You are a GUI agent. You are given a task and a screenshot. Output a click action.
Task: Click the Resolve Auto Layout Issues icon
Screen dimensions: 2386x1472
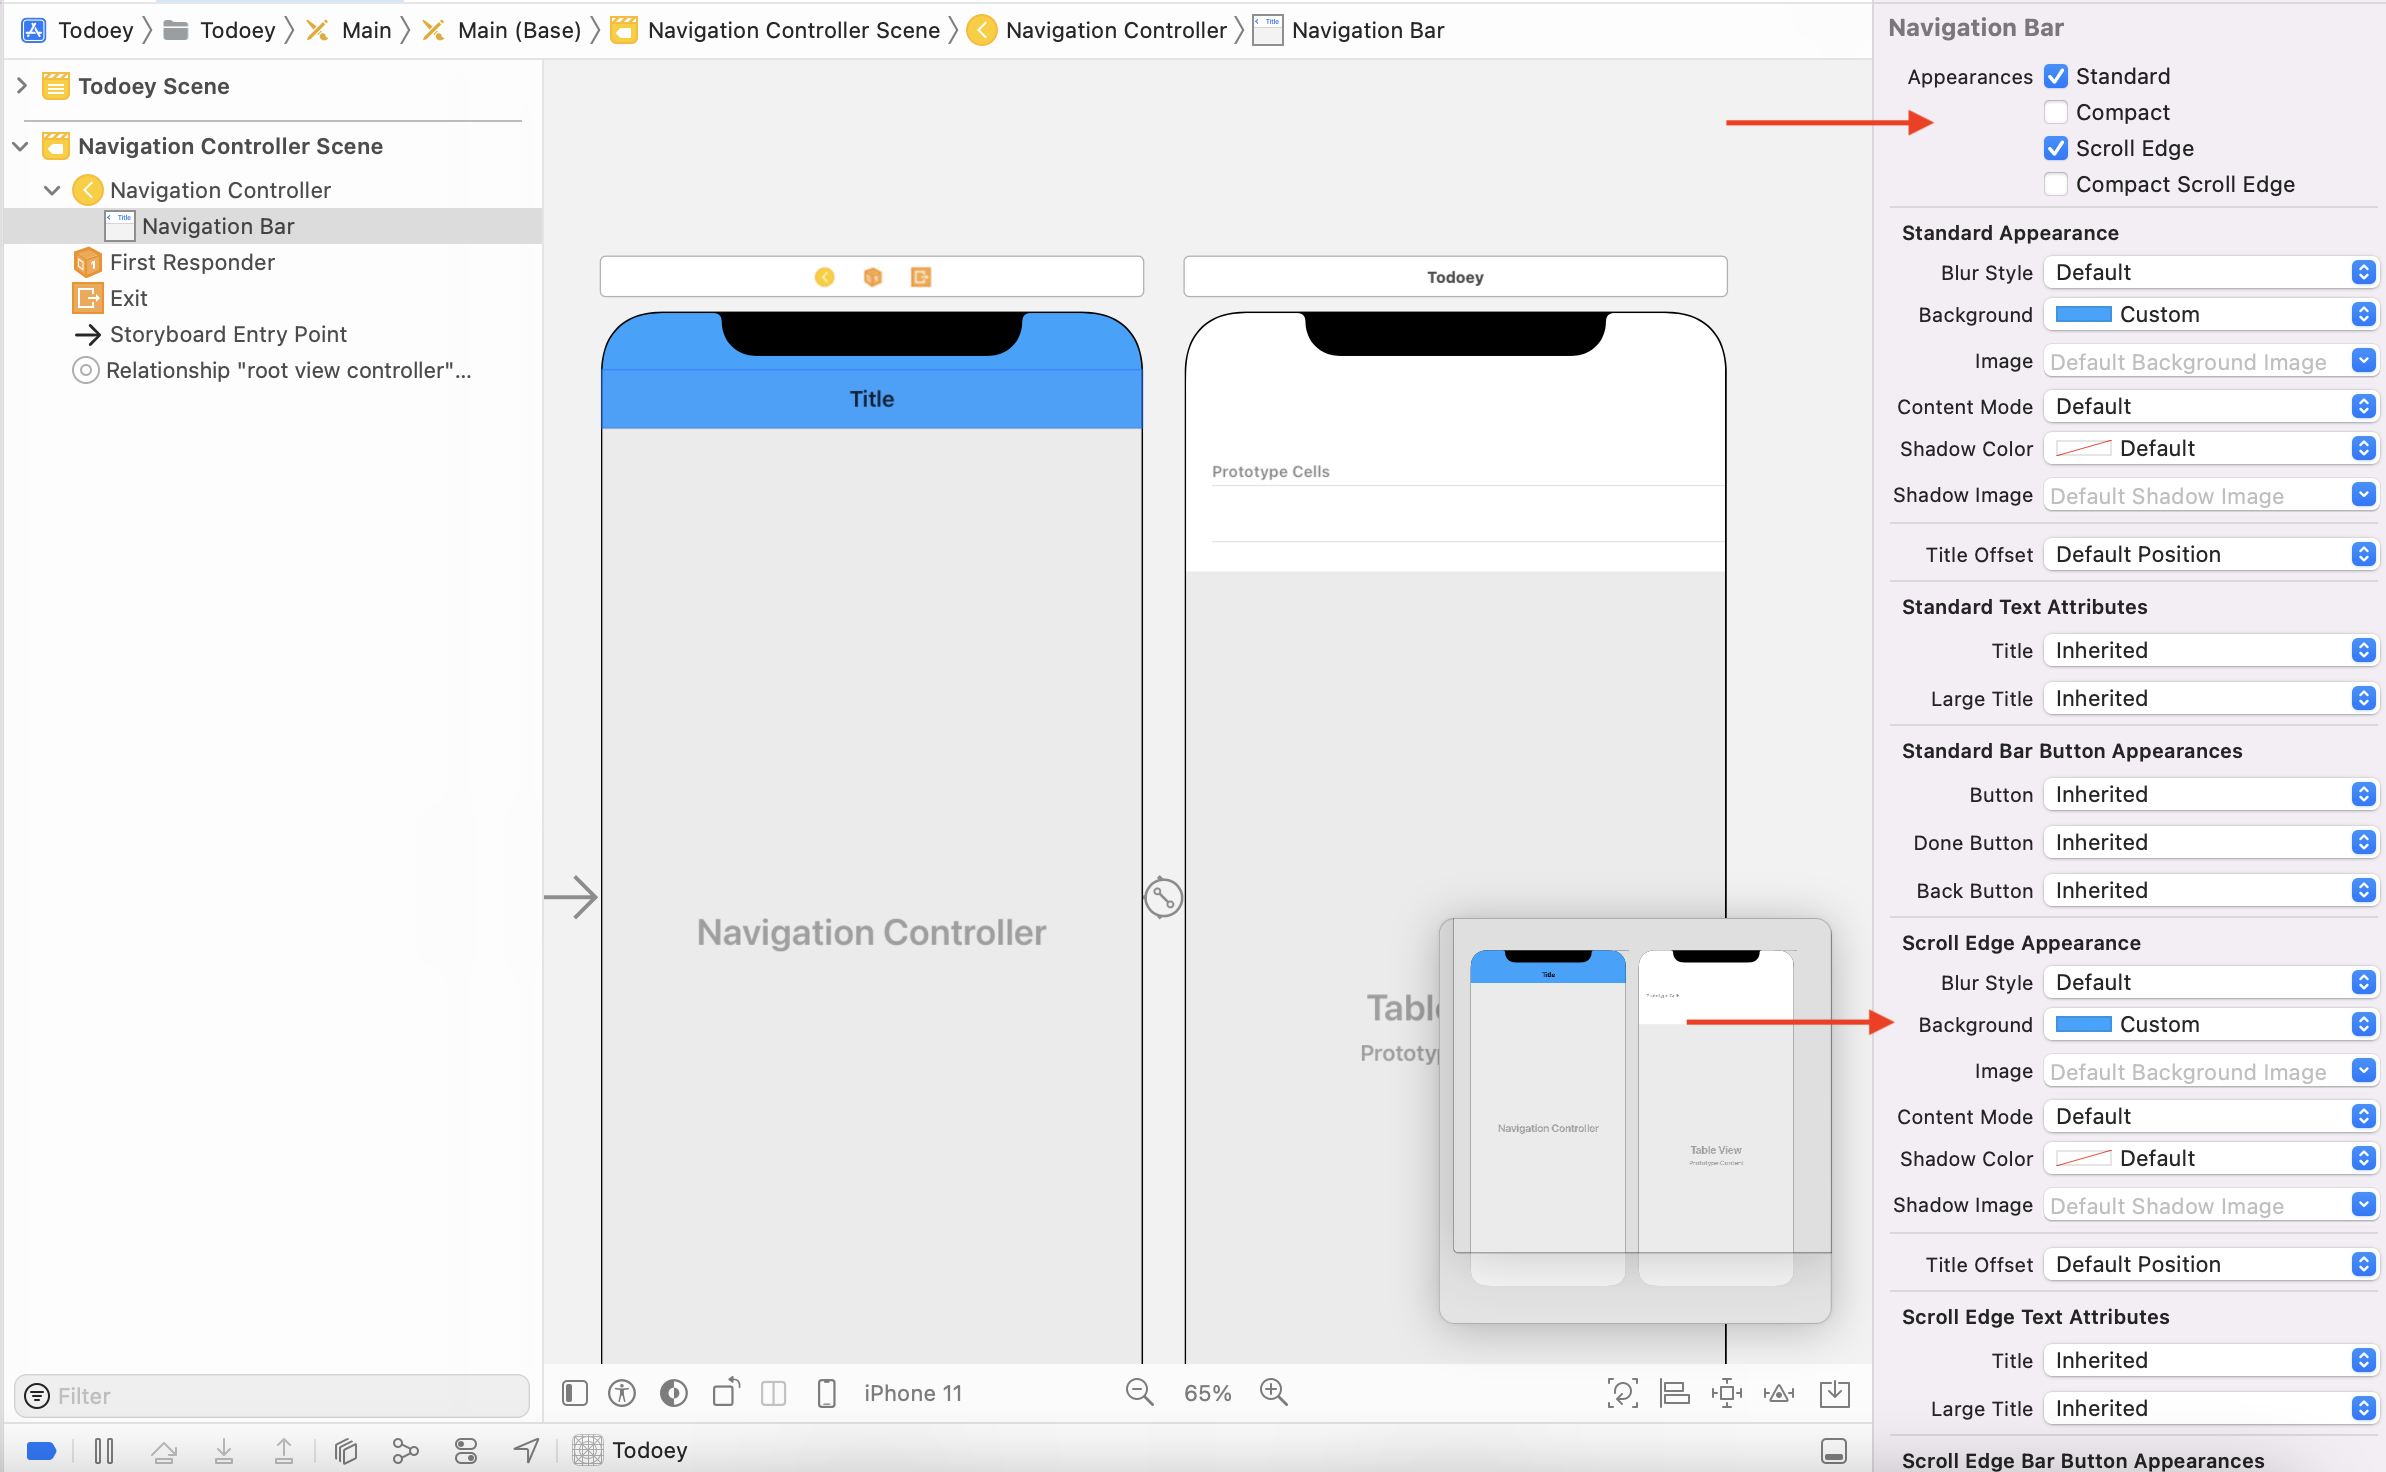[x=1779, y=1393]
